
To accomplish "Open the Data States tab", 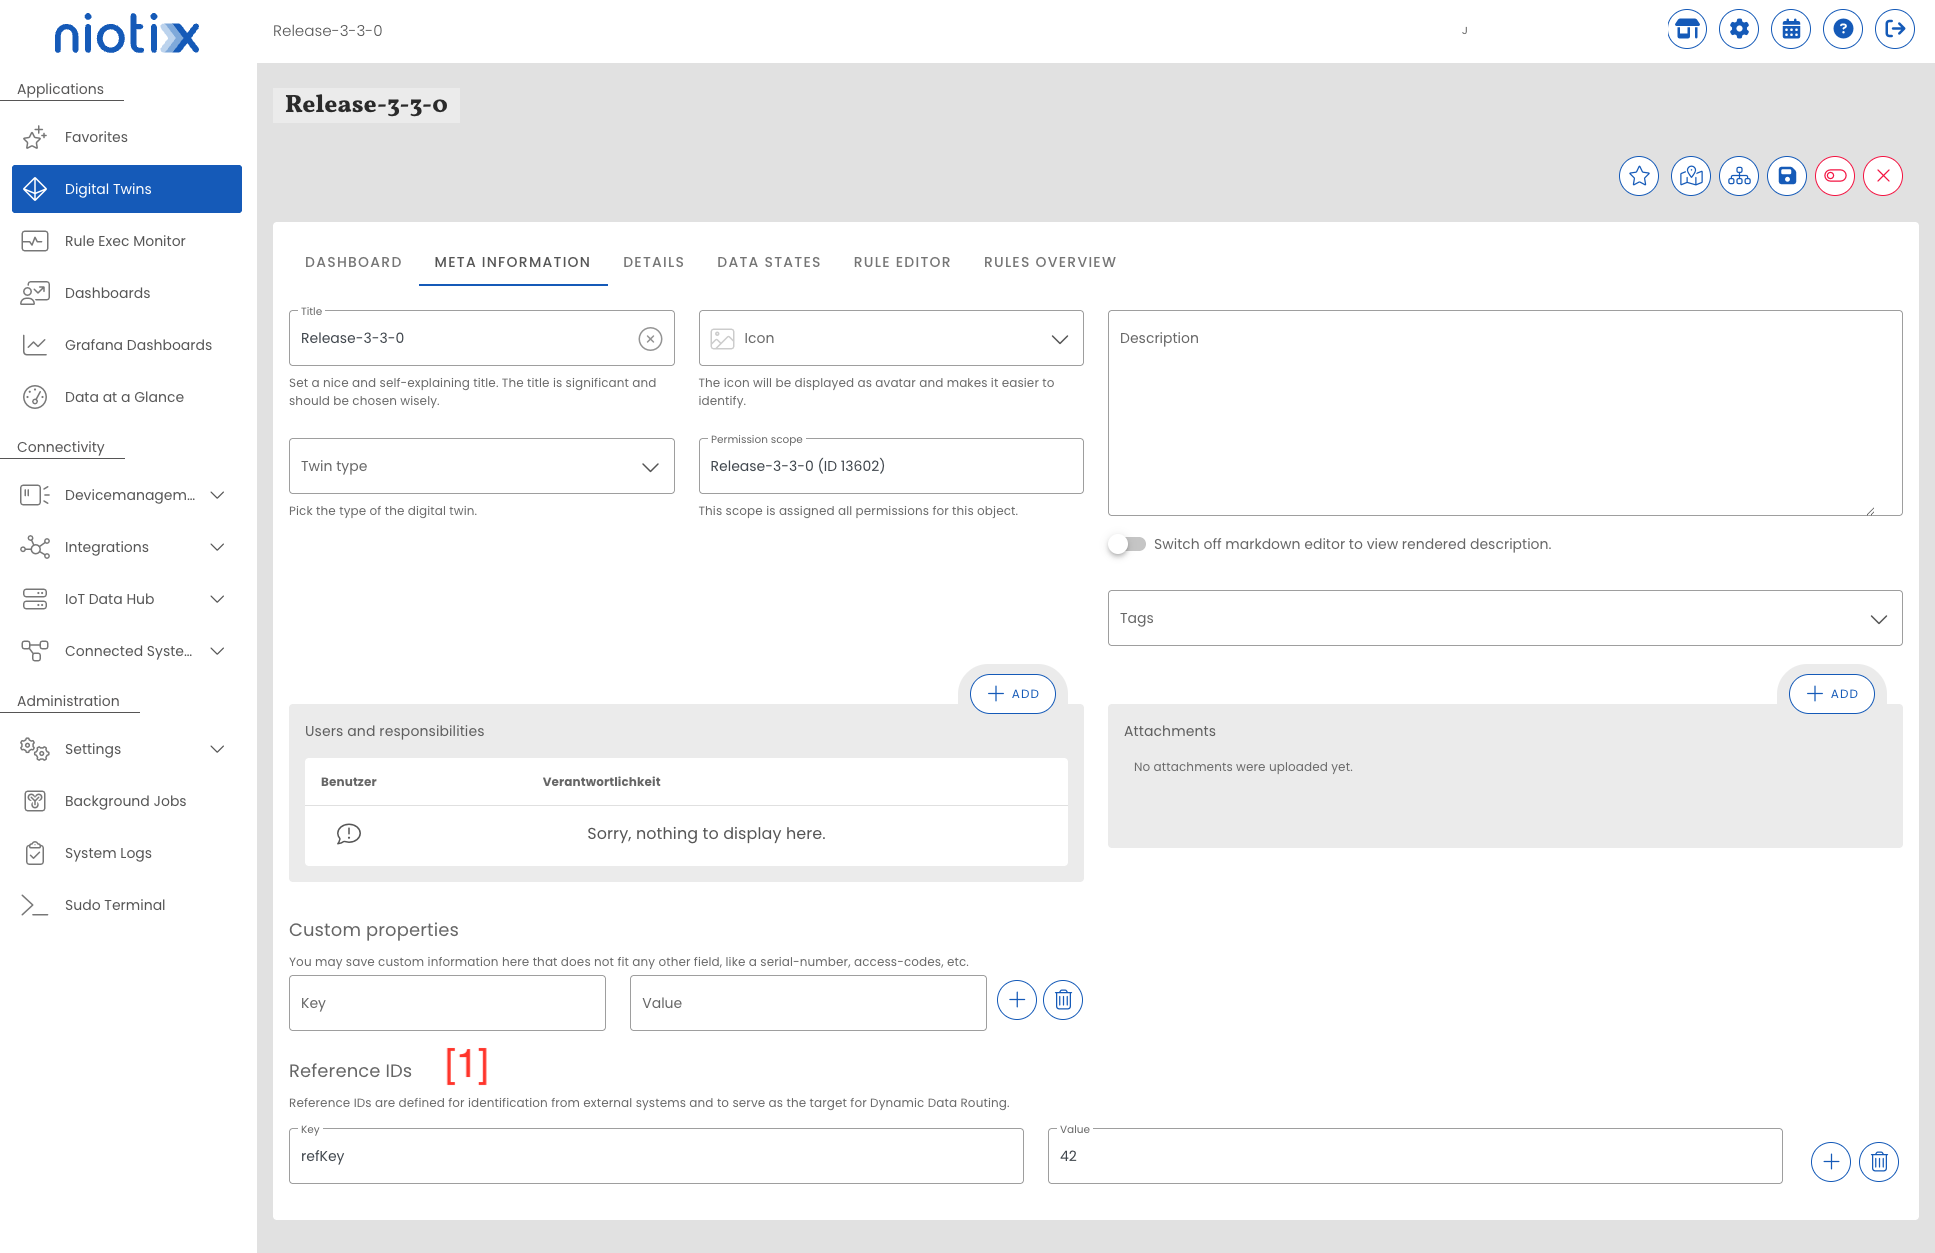I will [x=768, y=262].
